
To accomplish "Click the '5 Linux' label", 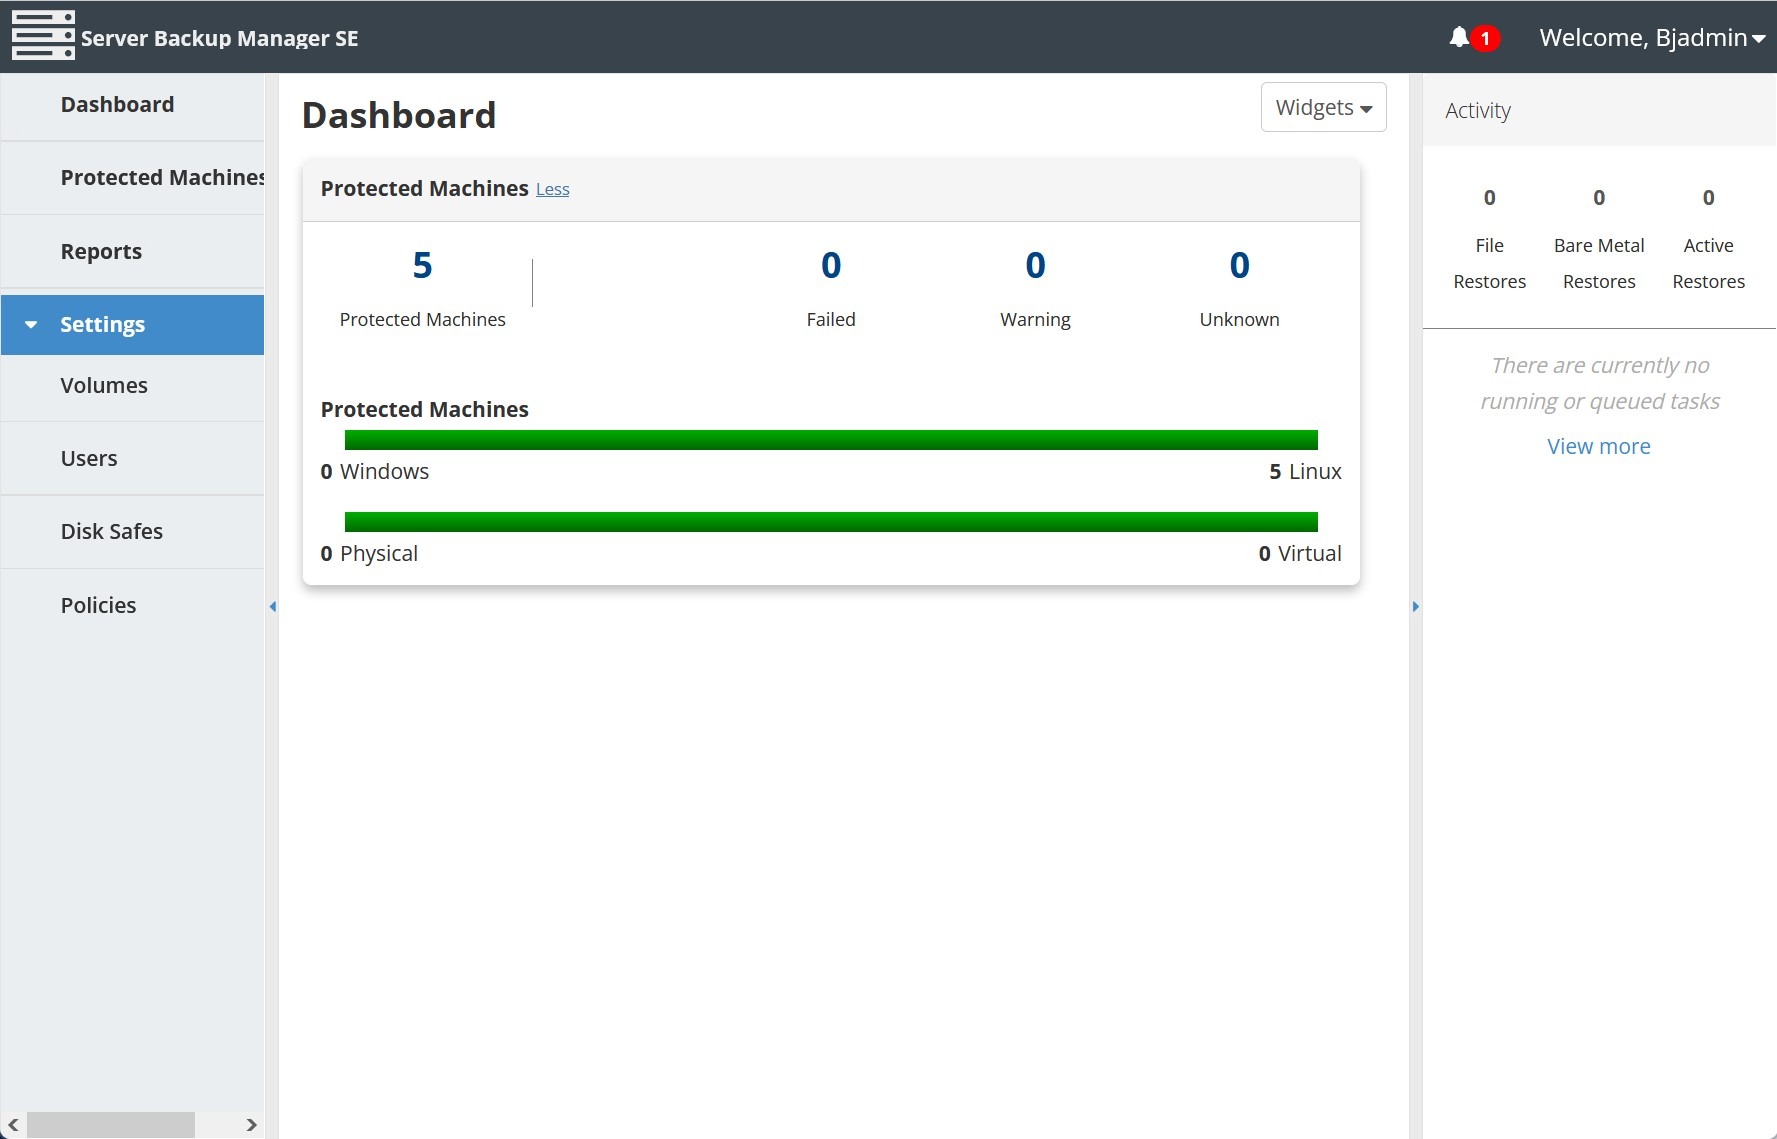I will point(1305,471).
